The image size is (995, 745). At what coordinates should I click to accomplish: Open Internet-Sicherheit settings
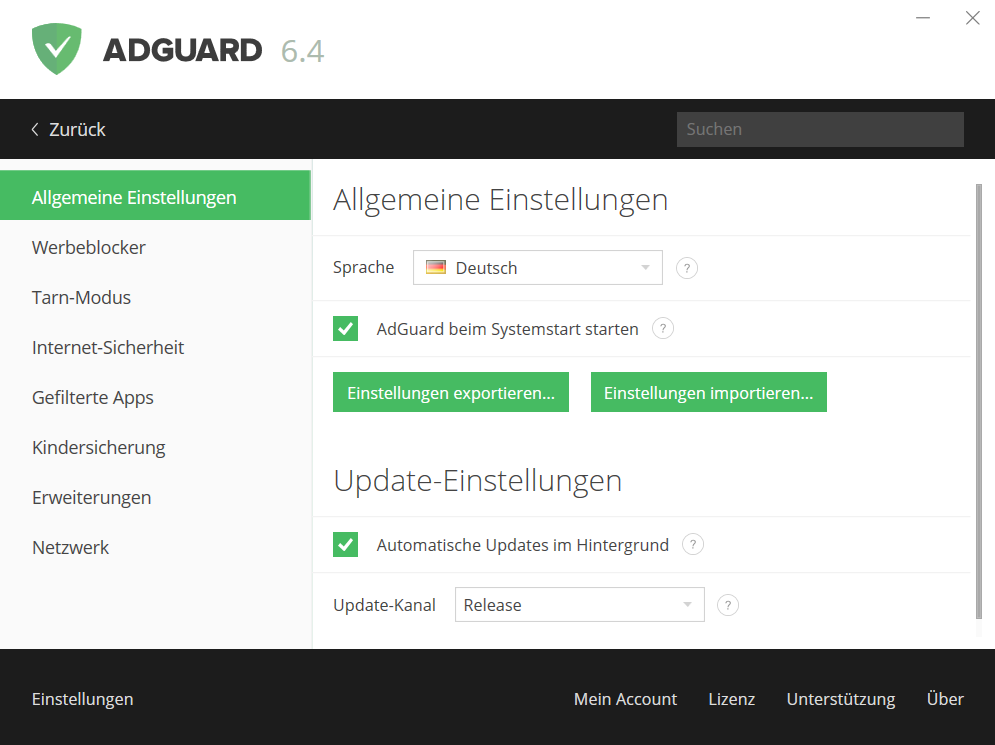[108, 348]
